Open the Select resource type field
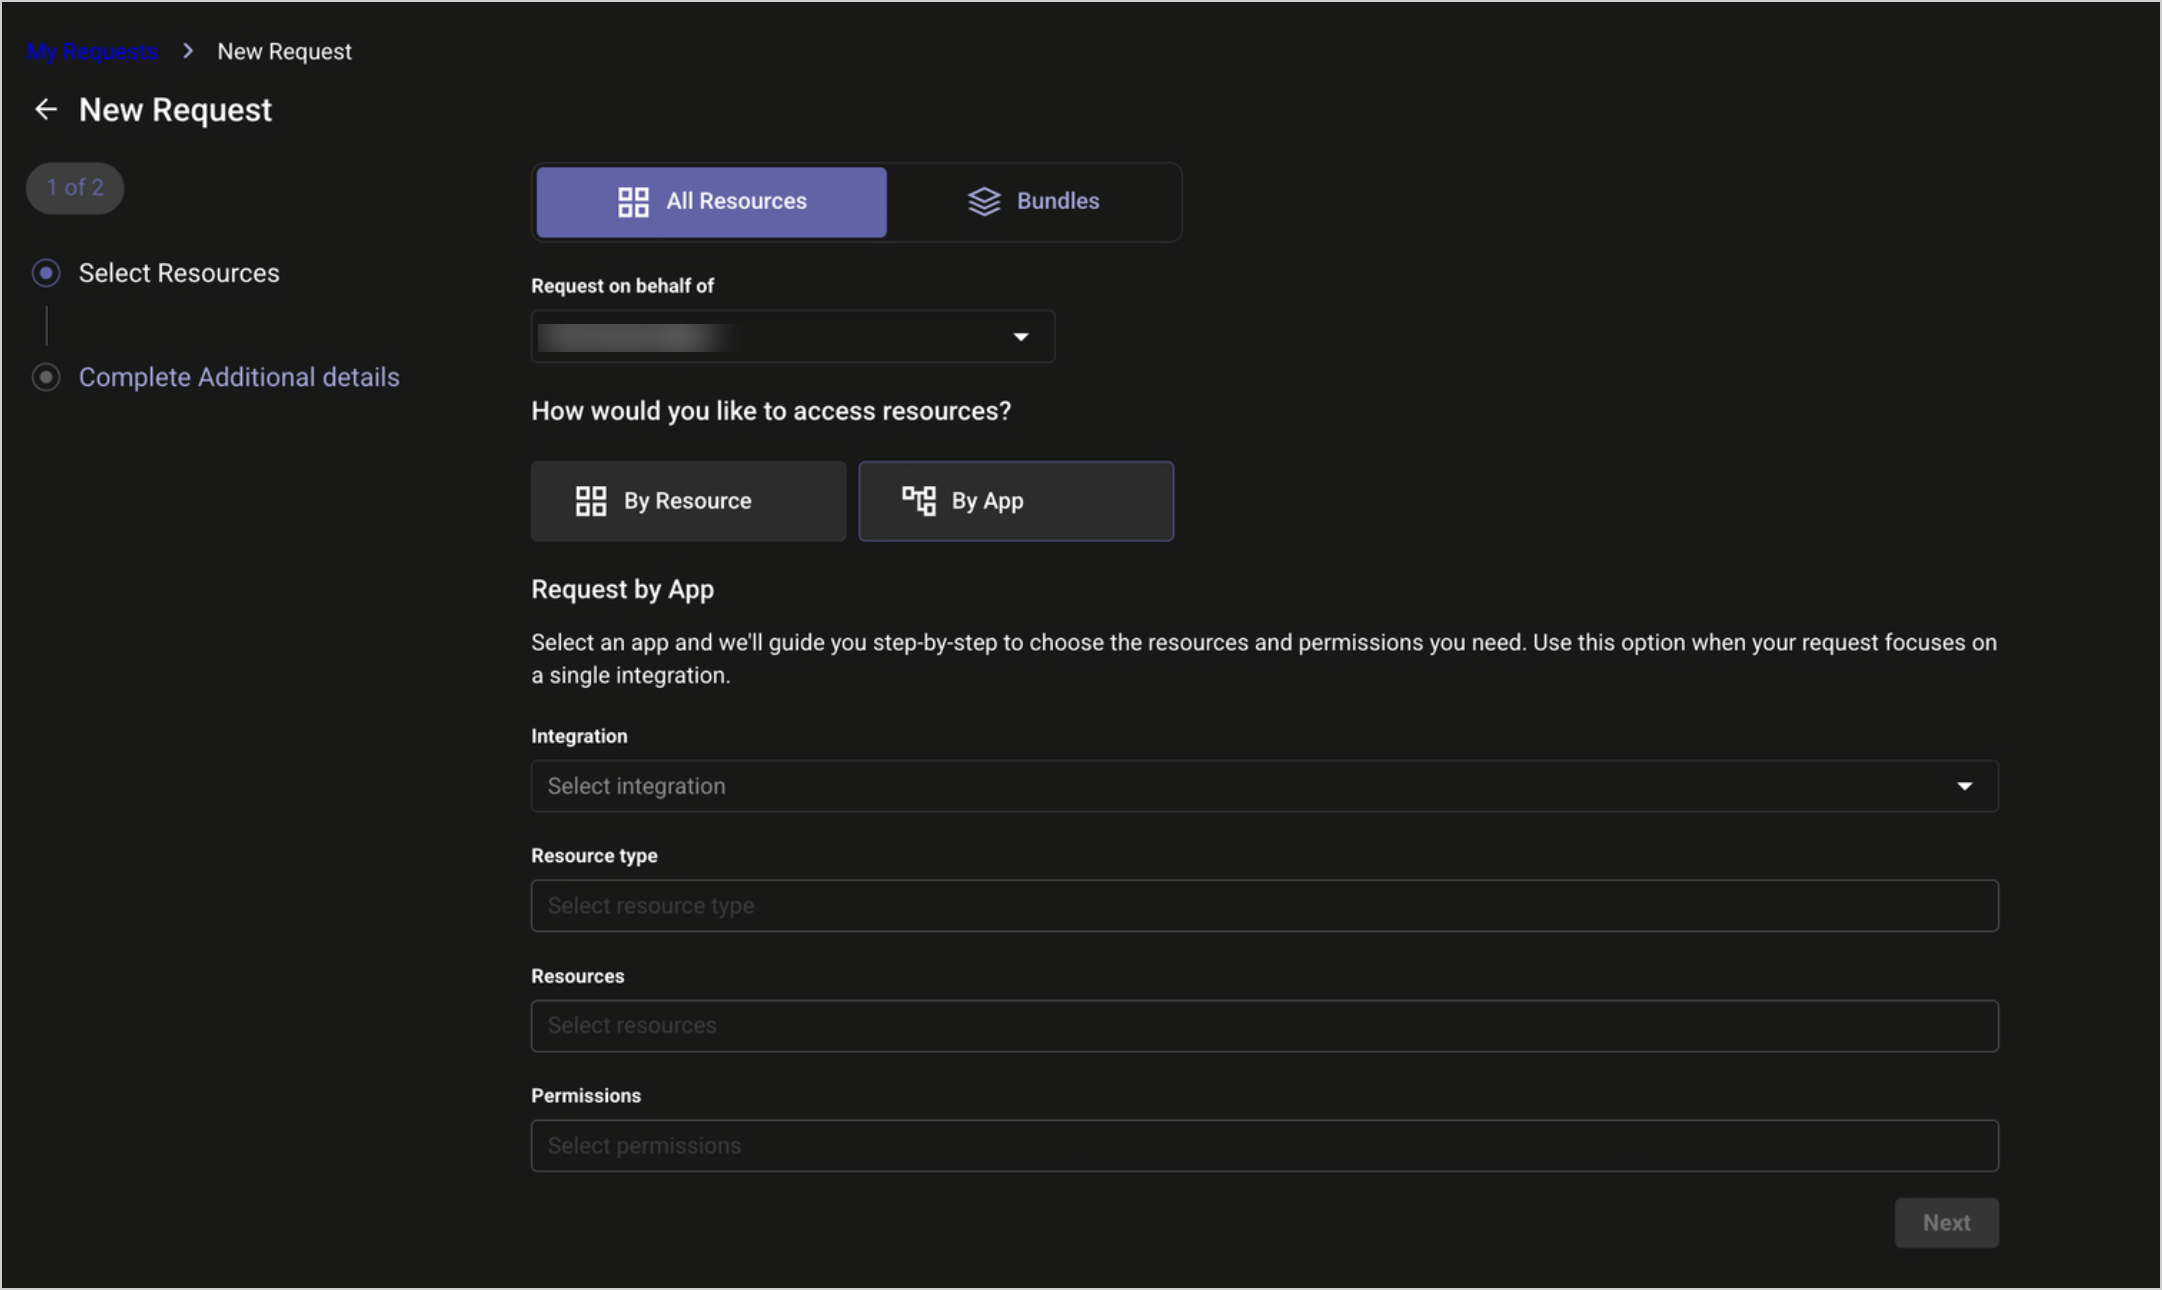 tap(1264, 906)
